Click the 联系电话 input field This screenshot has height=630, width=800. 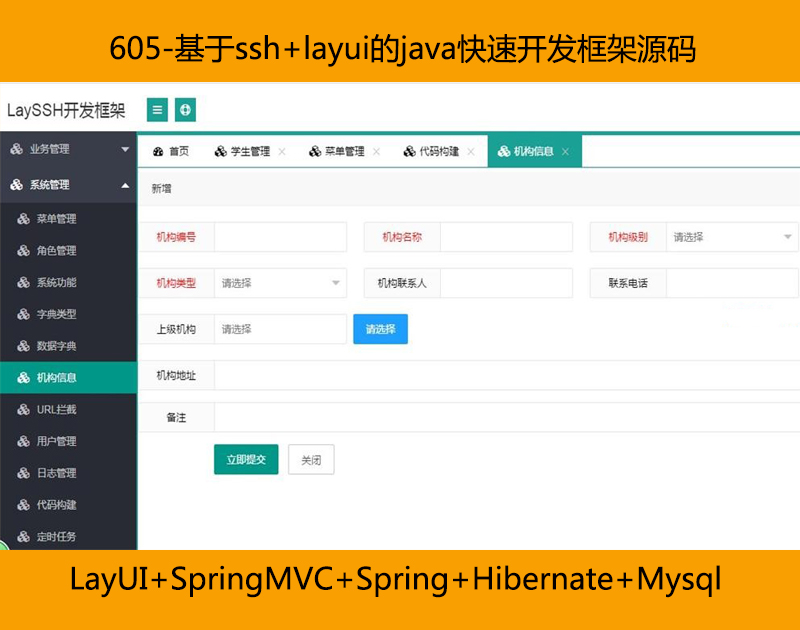pos(731,283)
